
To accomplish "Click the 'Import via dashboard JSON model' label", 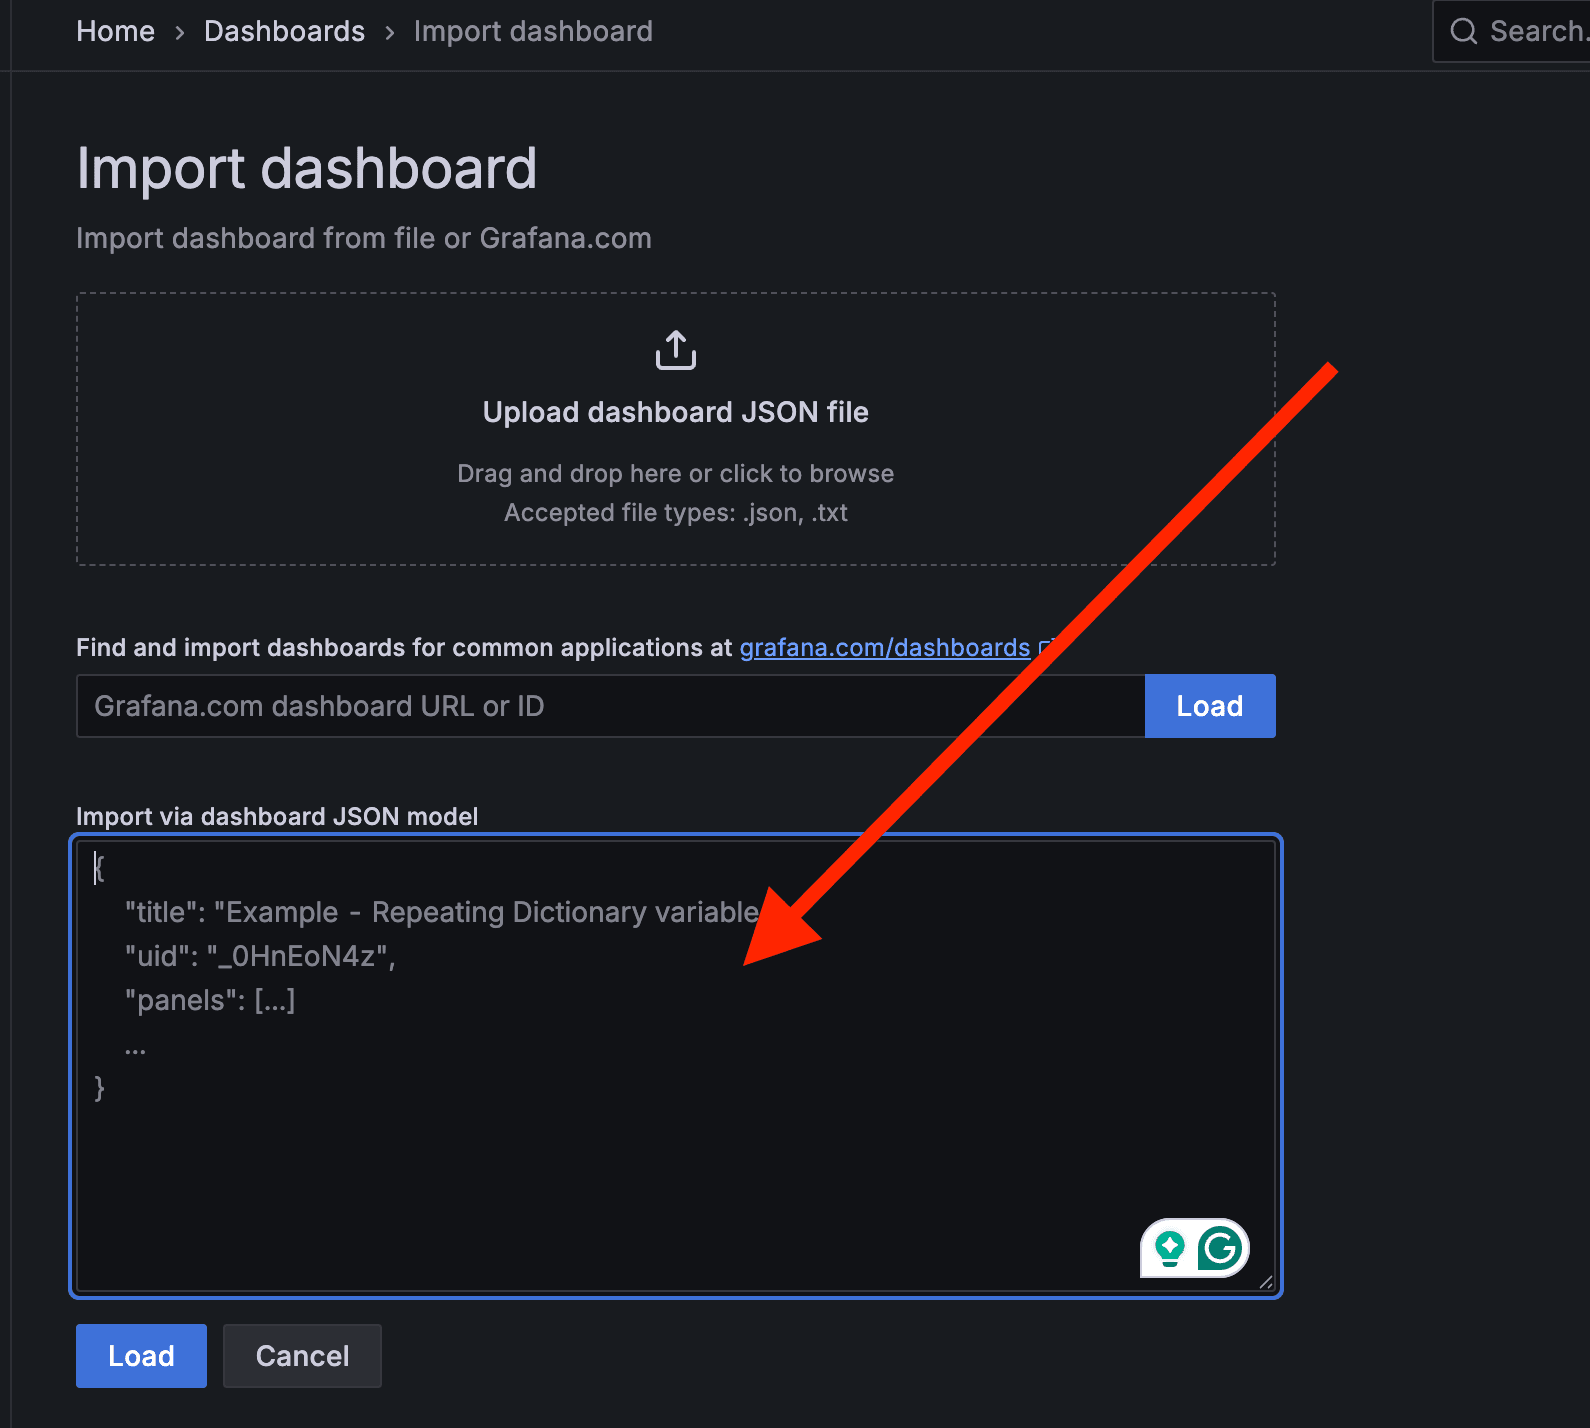I will [277, 817].
